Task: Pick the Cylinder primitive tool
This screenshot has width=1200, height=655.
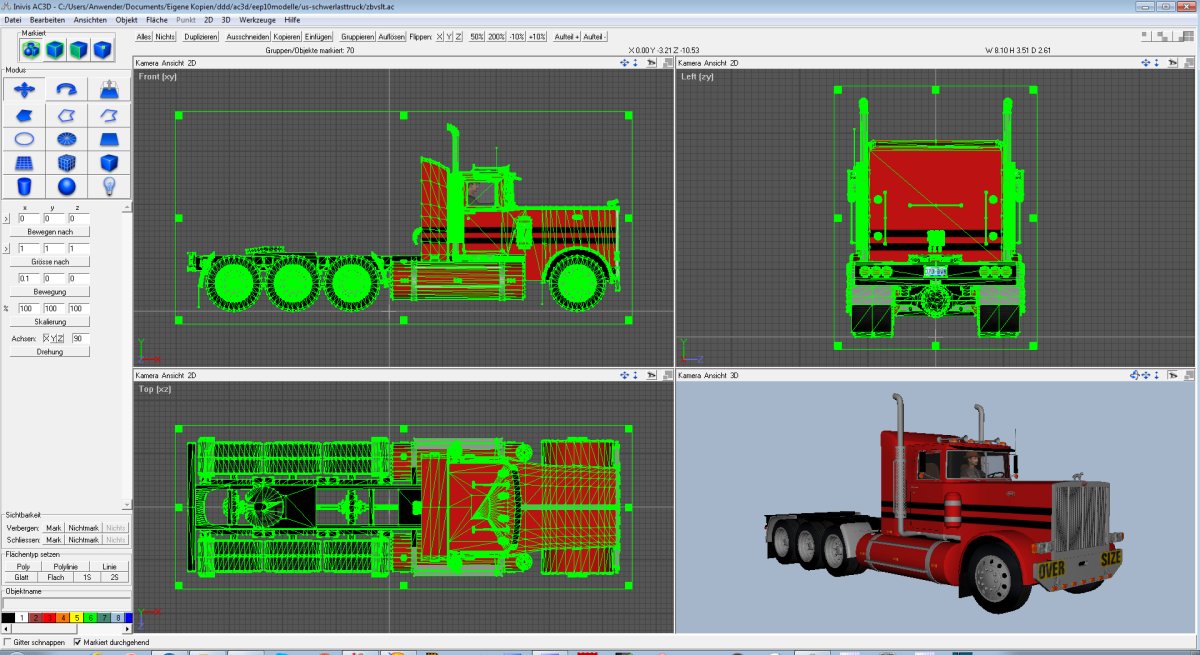Action: pyautogui.click(x=25, y=187)
